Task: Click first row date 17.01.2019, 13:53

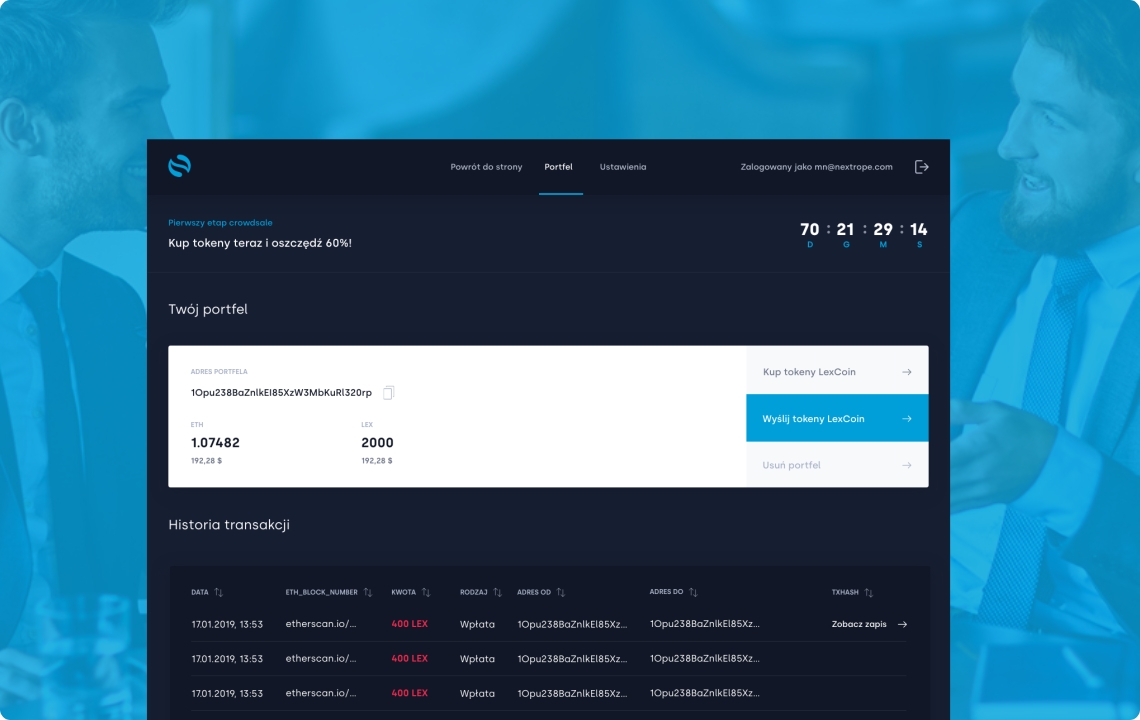Action: pyautogui.click(x=227, y=624)
